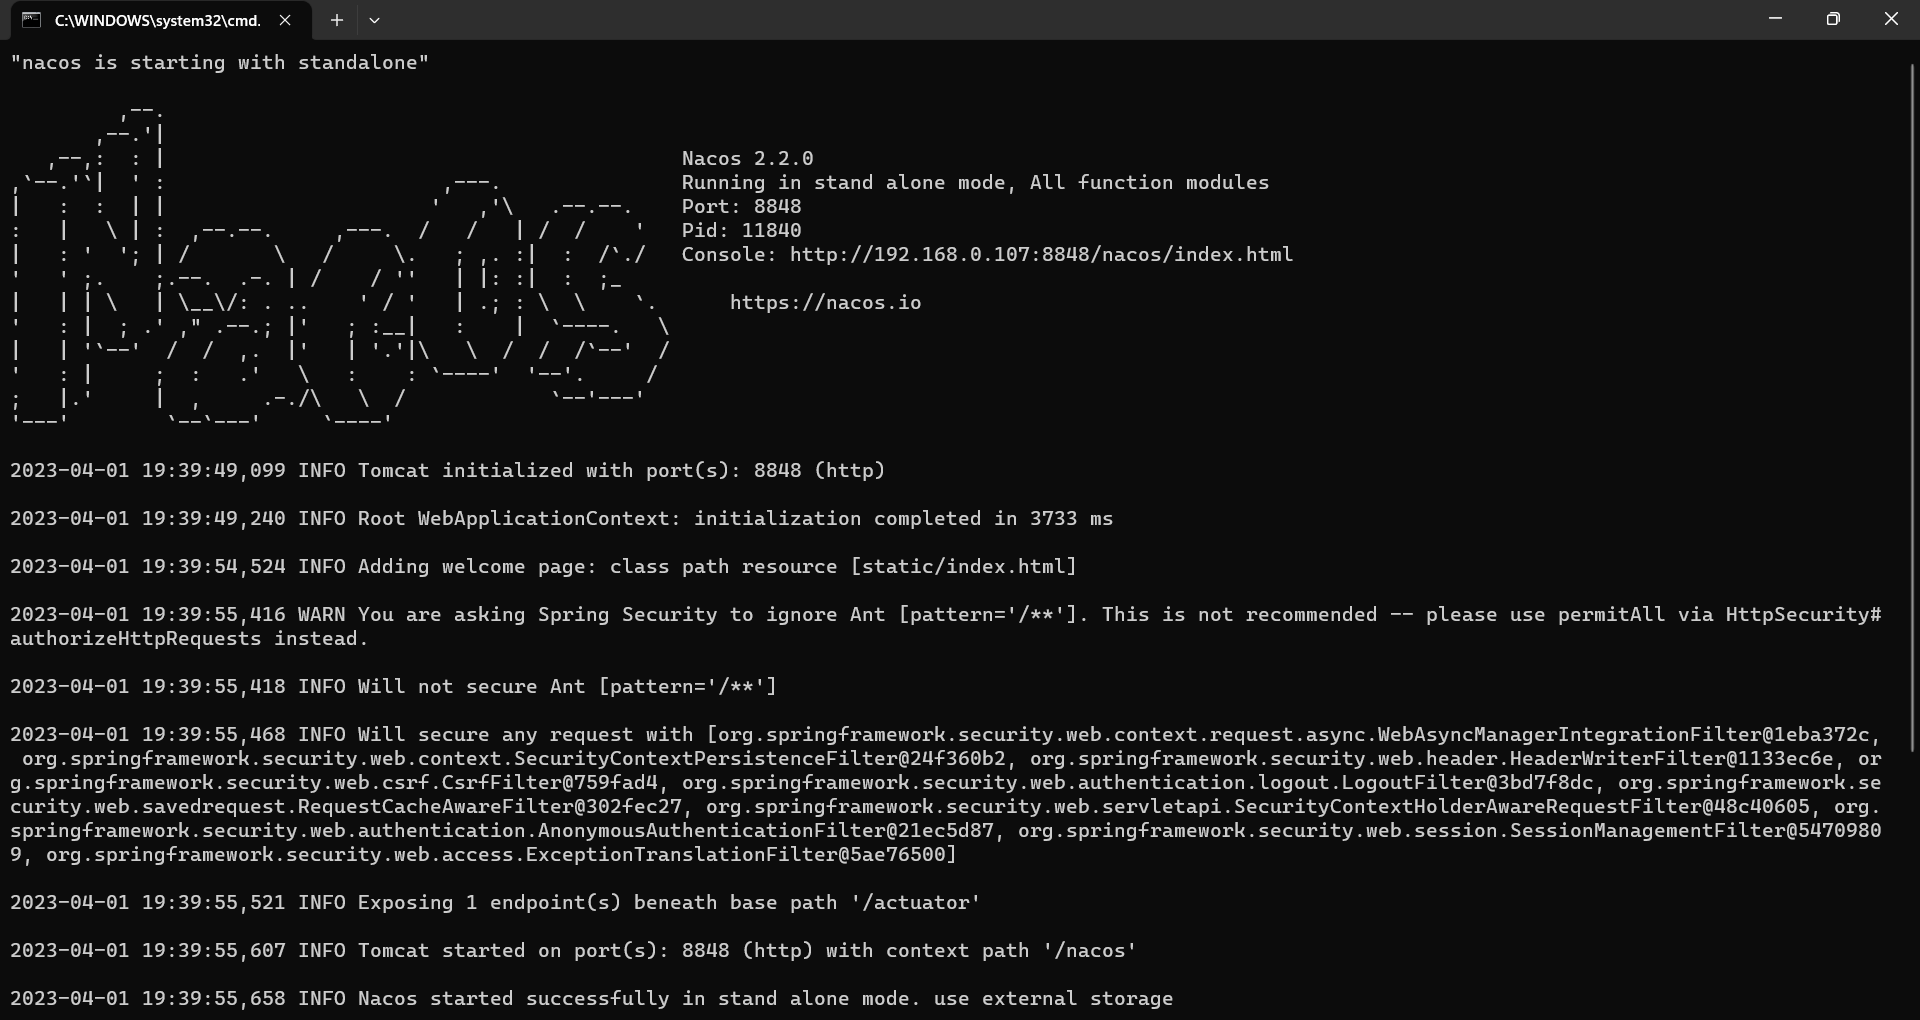Click the close window icon
1920x1020 pixels.
1891,18
